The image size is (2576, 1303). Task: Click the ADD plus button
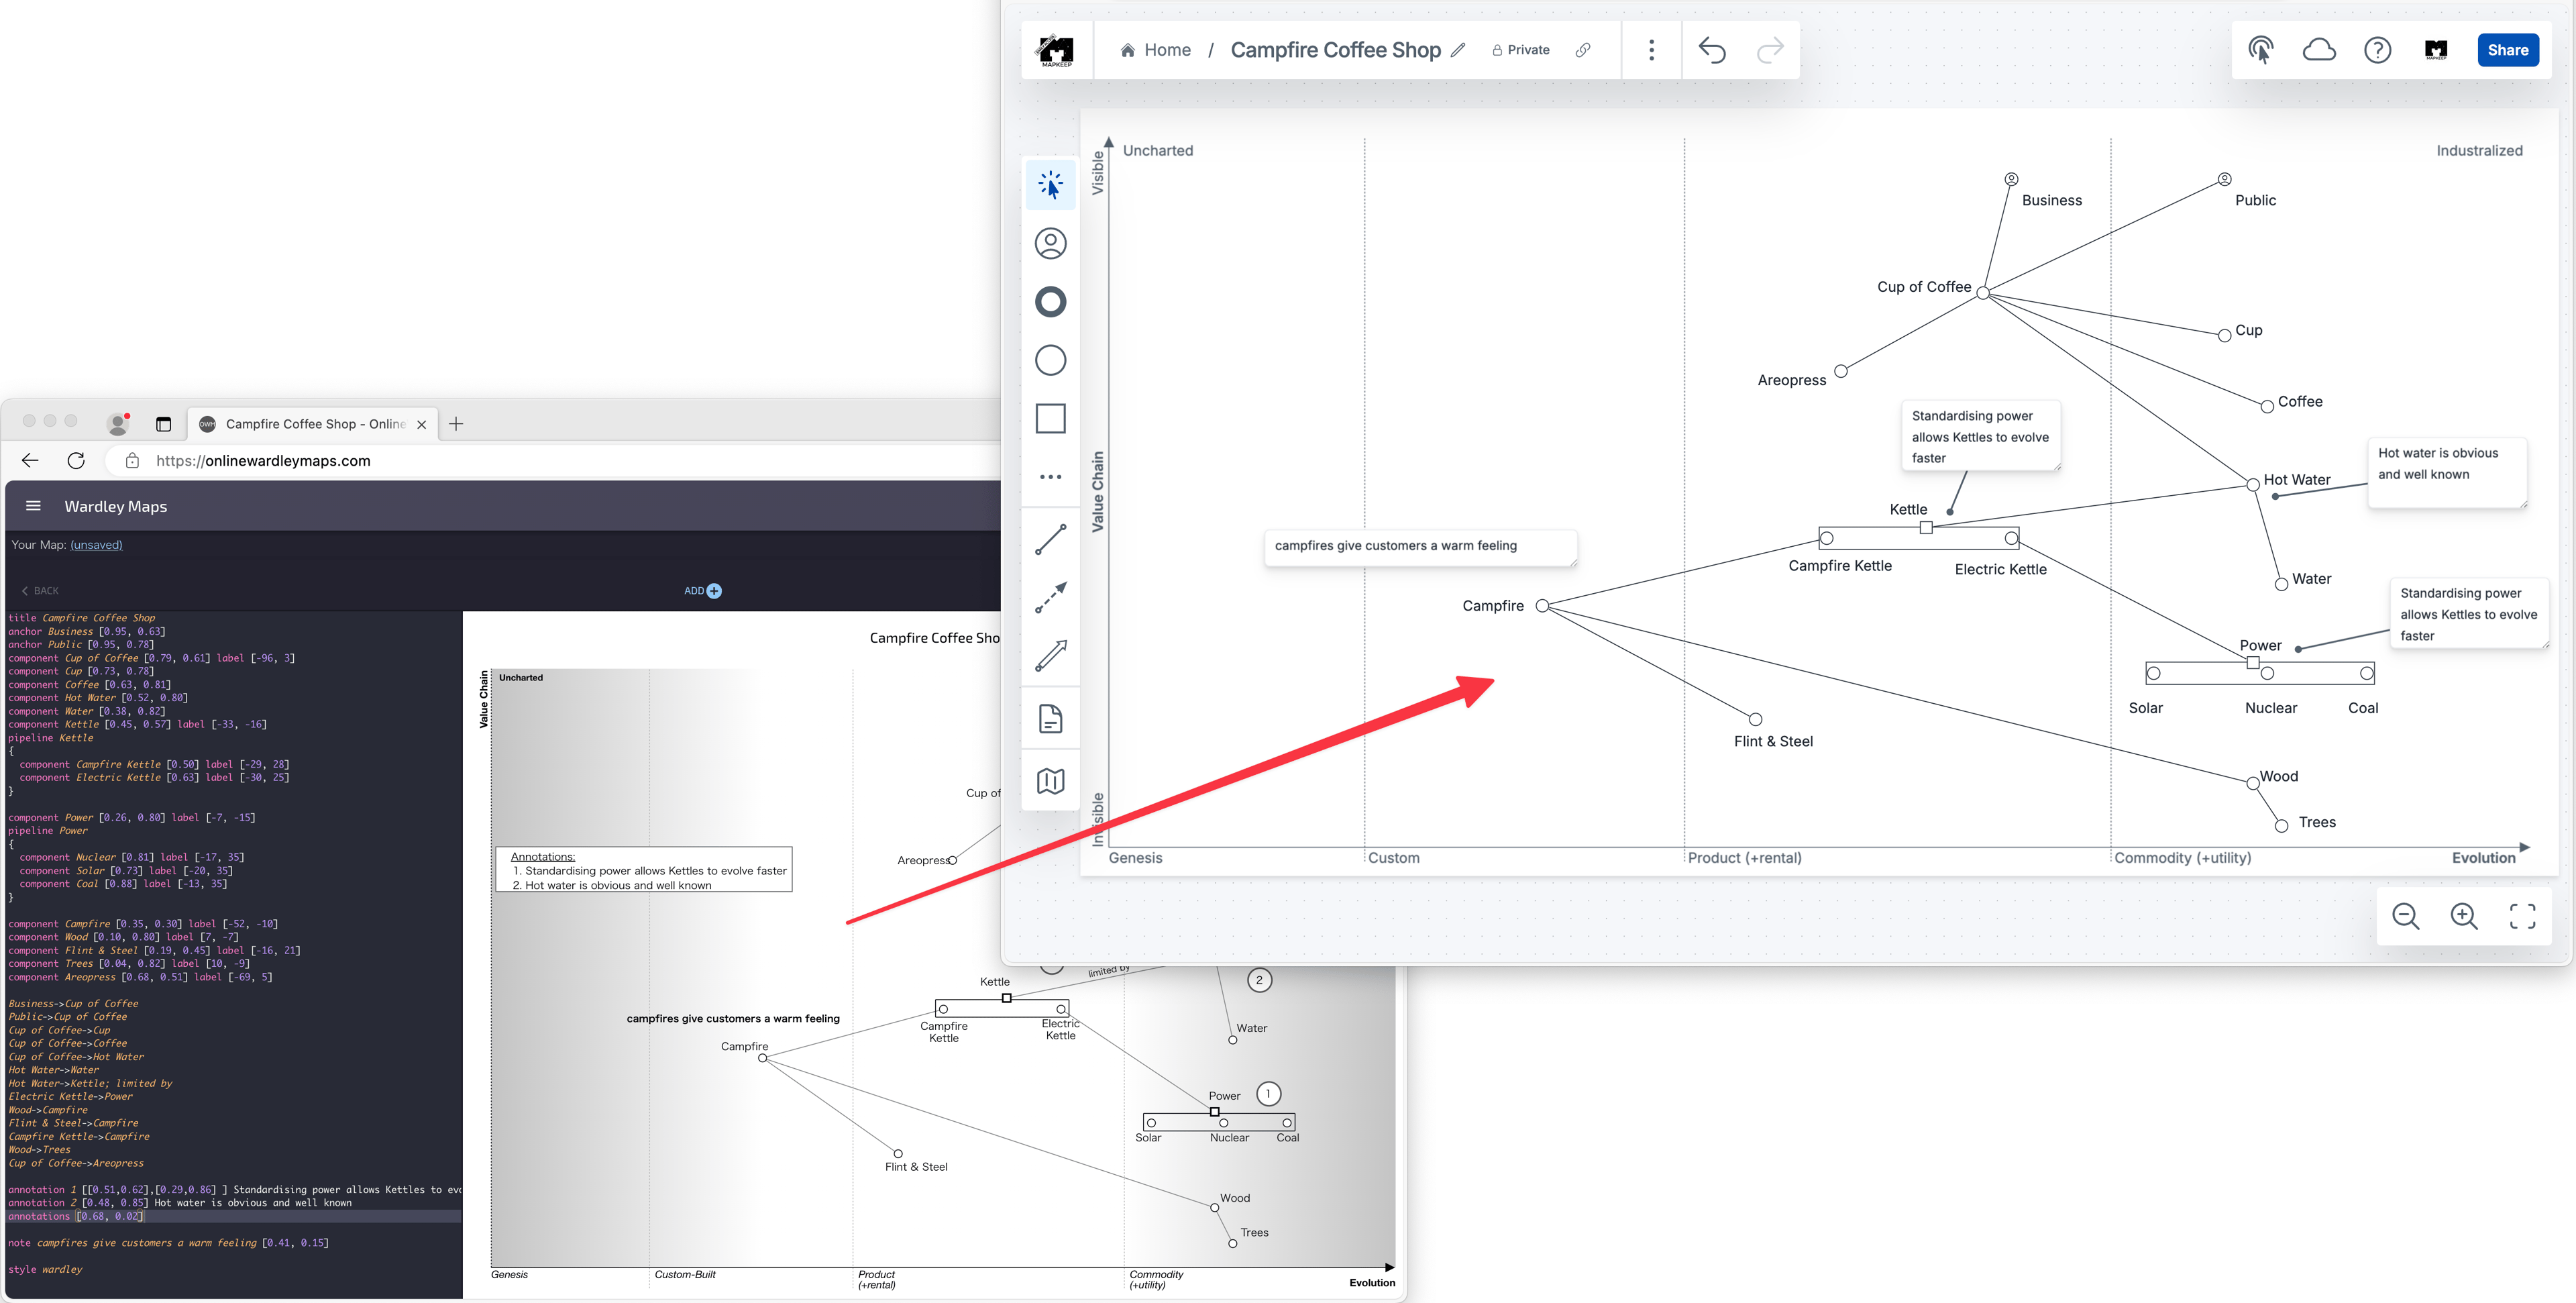tap(703, 591)
